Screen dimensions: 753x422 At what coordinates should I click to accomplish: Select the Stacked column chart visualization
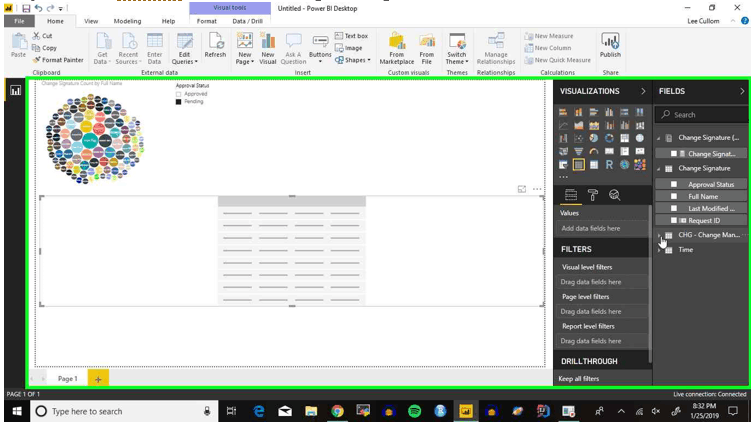click(578, 112)
